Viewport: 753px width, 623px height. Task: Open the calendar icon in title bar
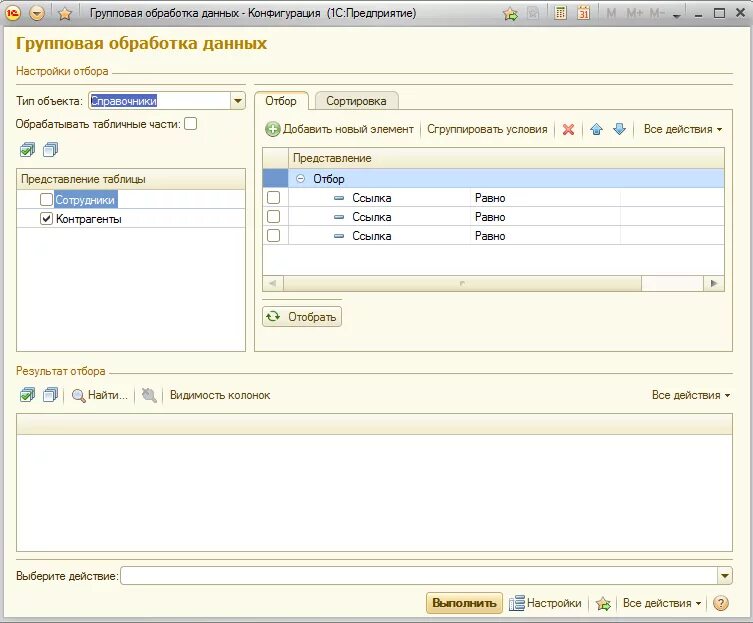tap(583, 13)
